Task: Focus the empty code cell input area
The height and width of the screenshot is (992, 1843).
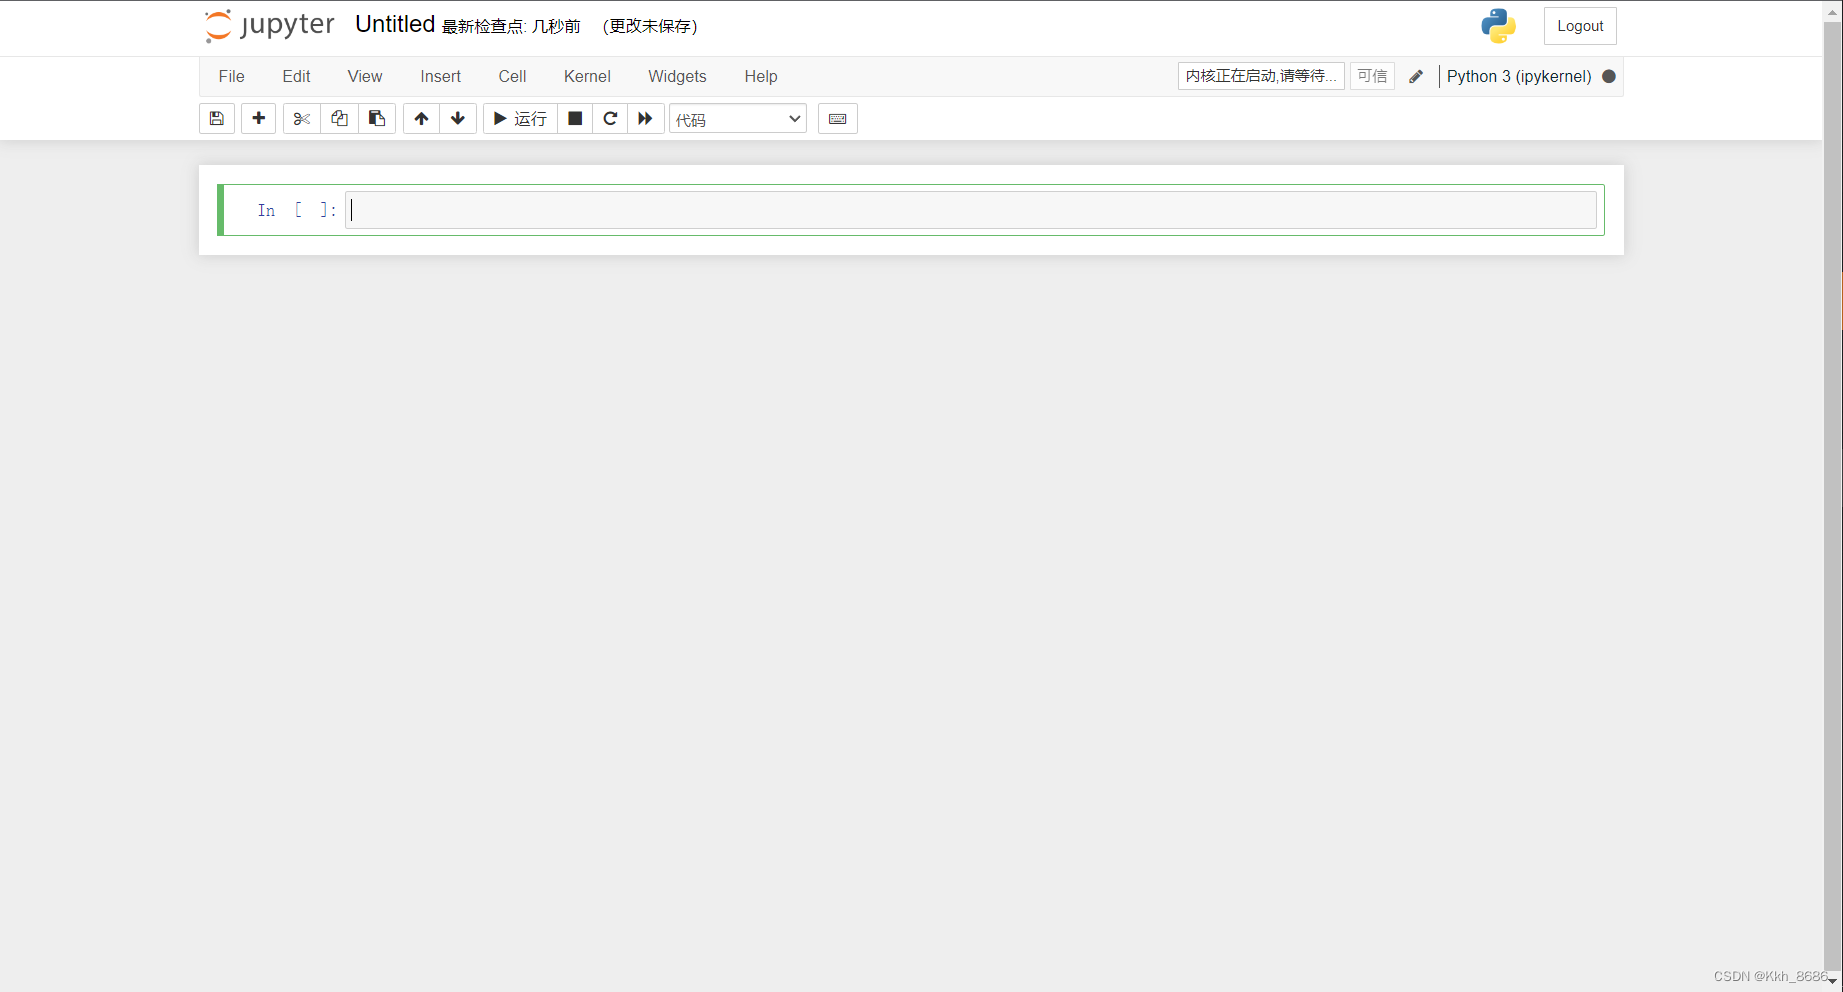Action: 971,210
